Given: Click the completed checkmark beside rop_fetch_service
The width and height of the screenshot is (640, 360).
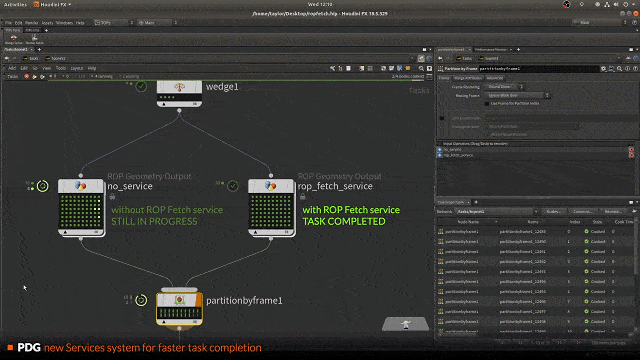Looking at the screenshot, I should (x=233, y=186).
